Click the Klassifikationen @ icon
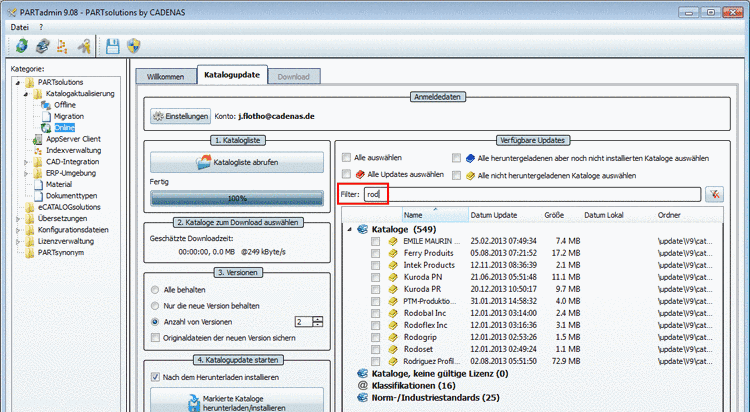This screenshot has width=750, height=412. point(363,385)
